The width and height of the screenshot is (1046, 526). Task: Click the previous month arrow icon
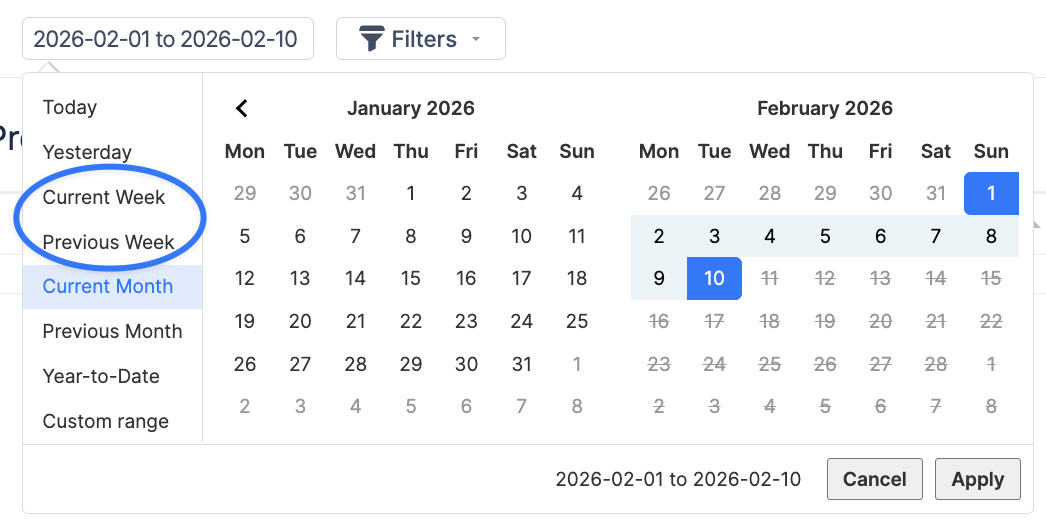tap(241, 108)
